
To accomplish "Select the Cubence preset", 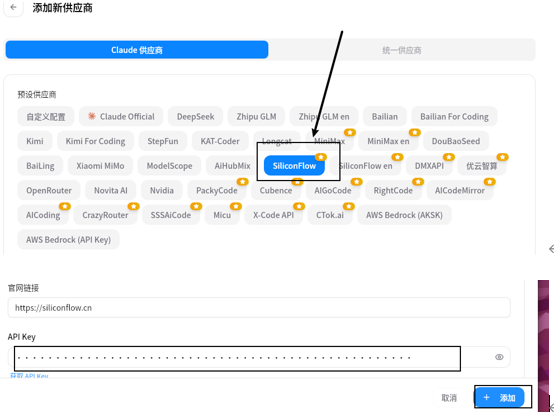I will 276,190.
